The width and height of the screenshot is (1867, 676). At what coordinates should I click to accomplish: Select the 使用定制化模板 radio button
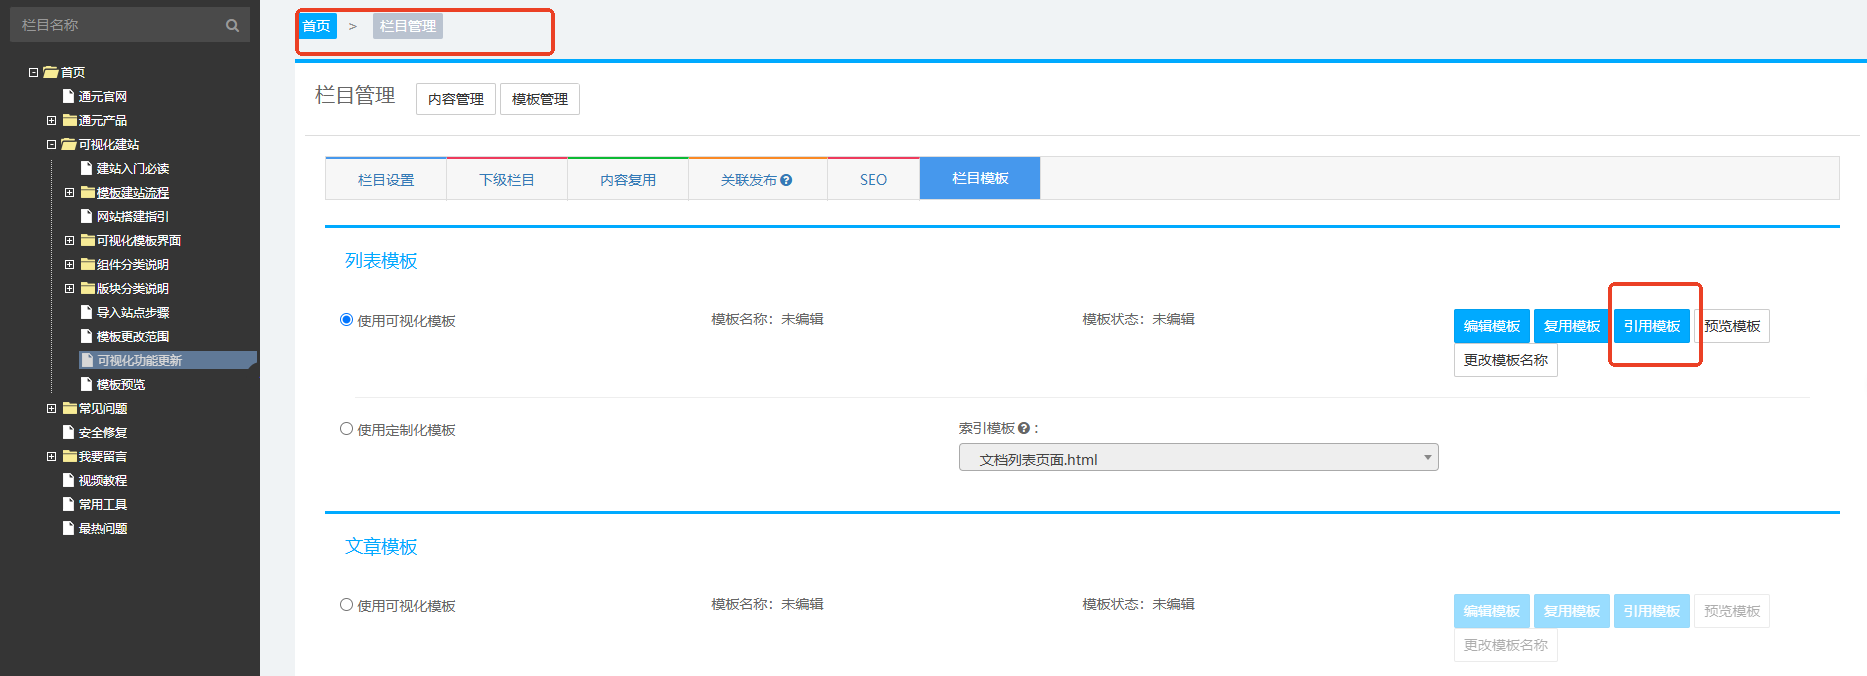click(x=346, y=429)
